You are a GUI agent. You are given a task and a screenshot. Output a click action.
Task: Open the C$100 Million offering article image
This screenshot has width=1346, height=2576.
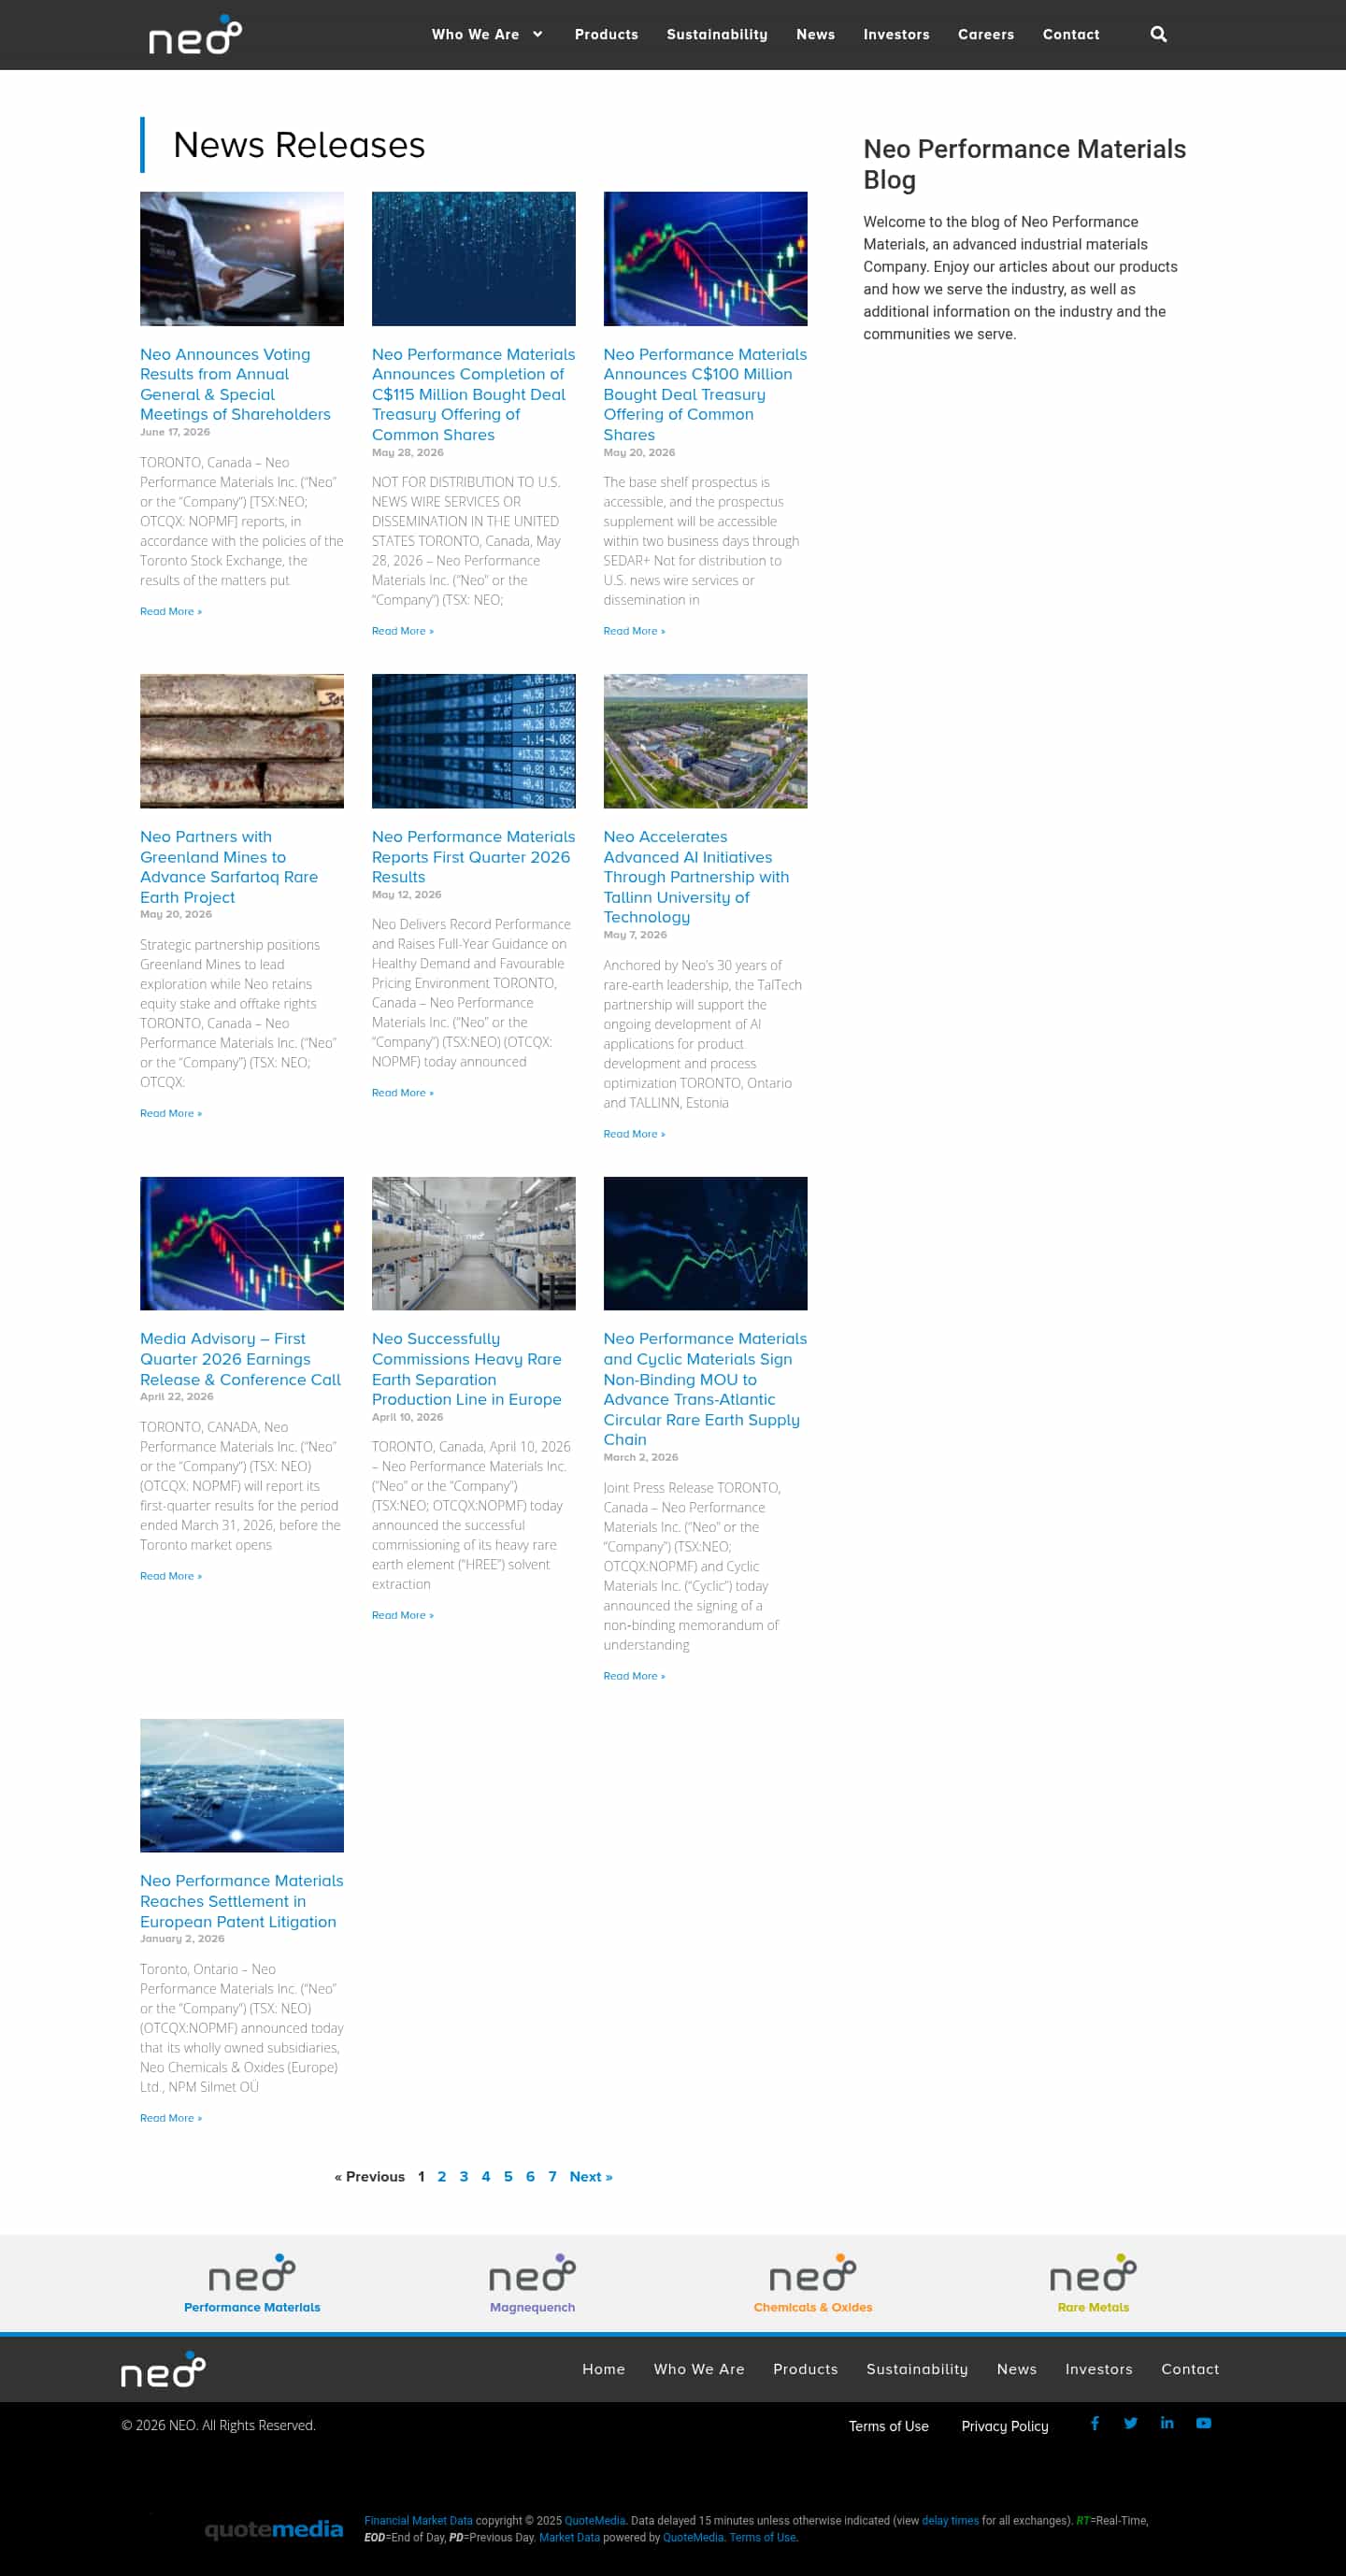click(705, 259)
